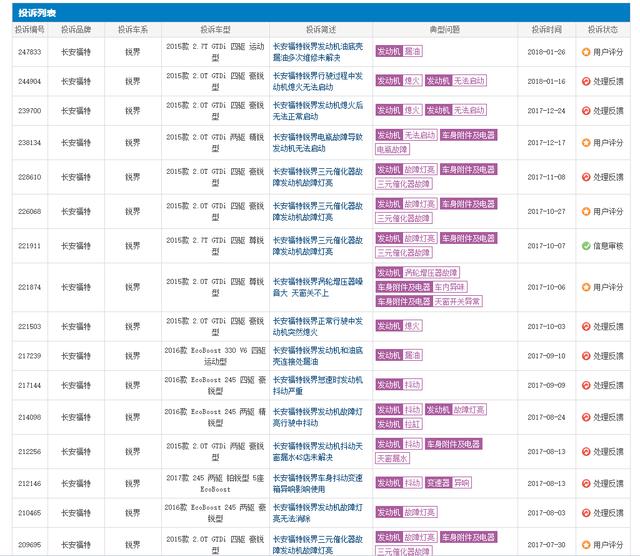
Task: Open the 三元催化器故障 complaint link in row 226068
Action: [318, 211]
